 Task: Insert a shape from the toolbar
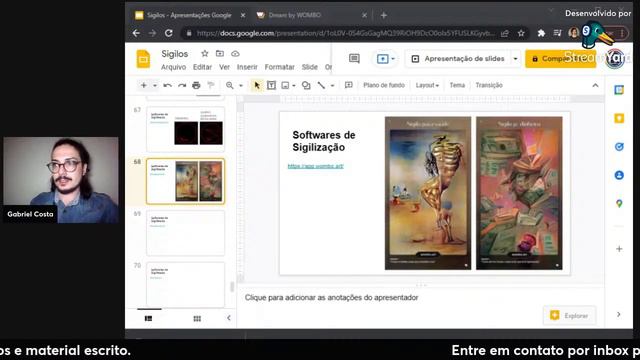click(x=306, y=85)
